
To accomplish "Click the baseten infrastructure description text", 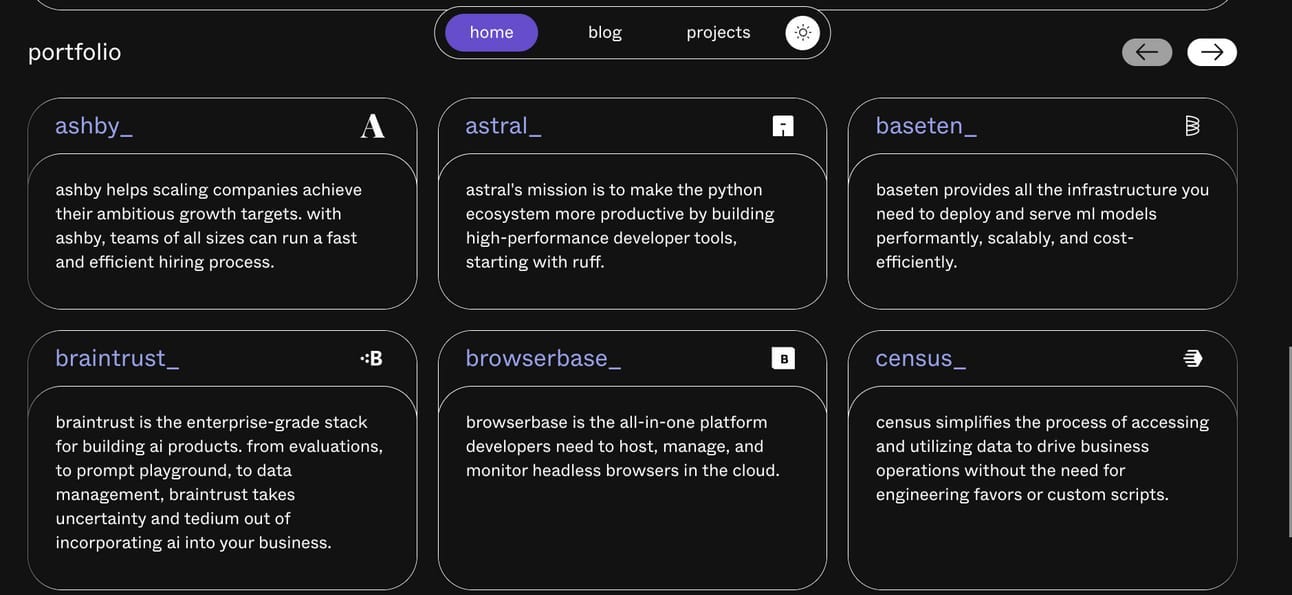I will click(x=1042, y=226).
